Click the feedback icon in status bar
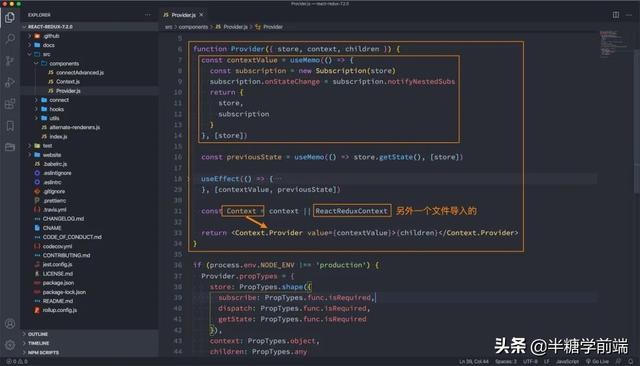Viewport: 640px width, 366px height. [619, 362]
